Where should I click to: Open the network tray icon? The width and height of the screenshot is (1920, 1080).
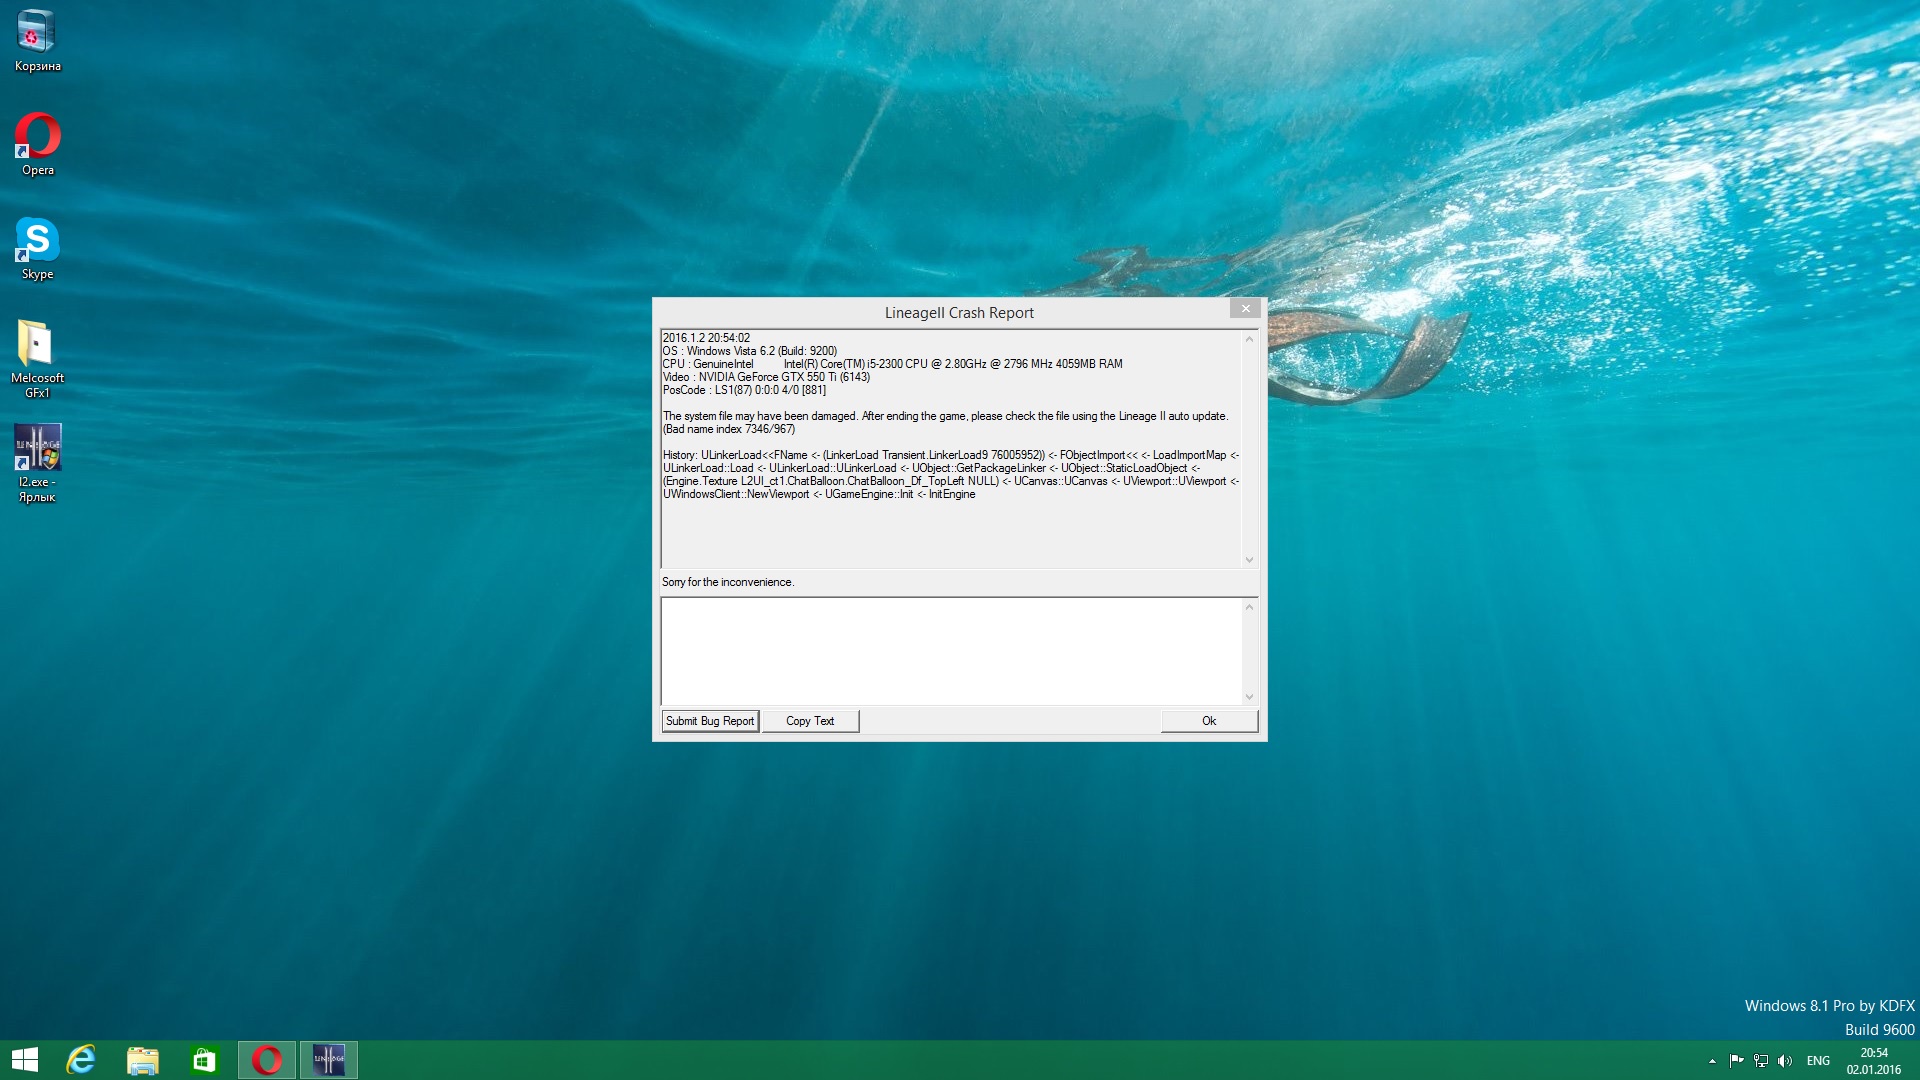(1761, 1061)
